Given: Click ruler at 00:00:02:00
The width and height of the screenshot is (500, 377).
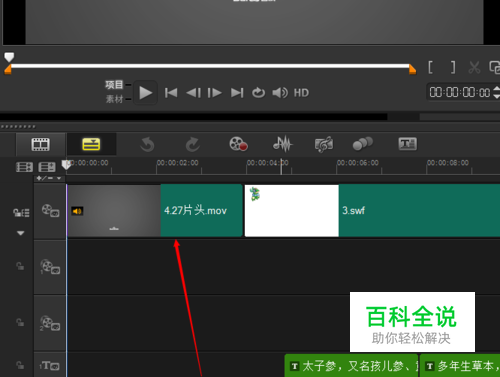Looking at the screenshot, I should pos(177,163).
